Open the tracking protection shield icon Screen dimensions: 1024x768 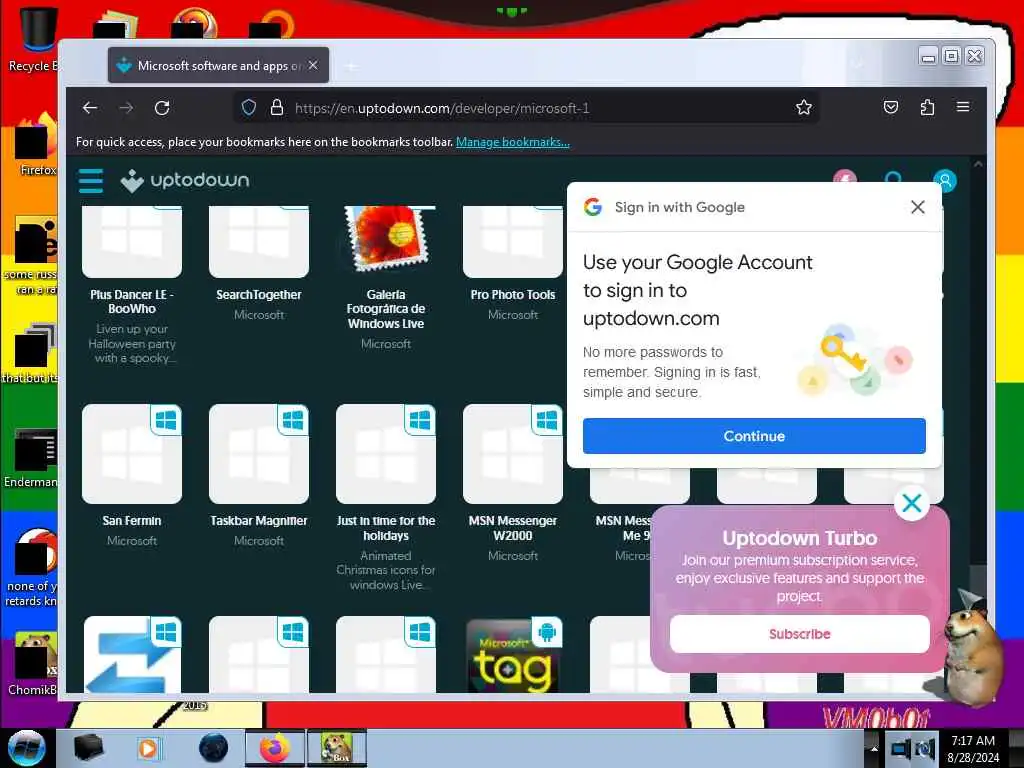point(249,108)
